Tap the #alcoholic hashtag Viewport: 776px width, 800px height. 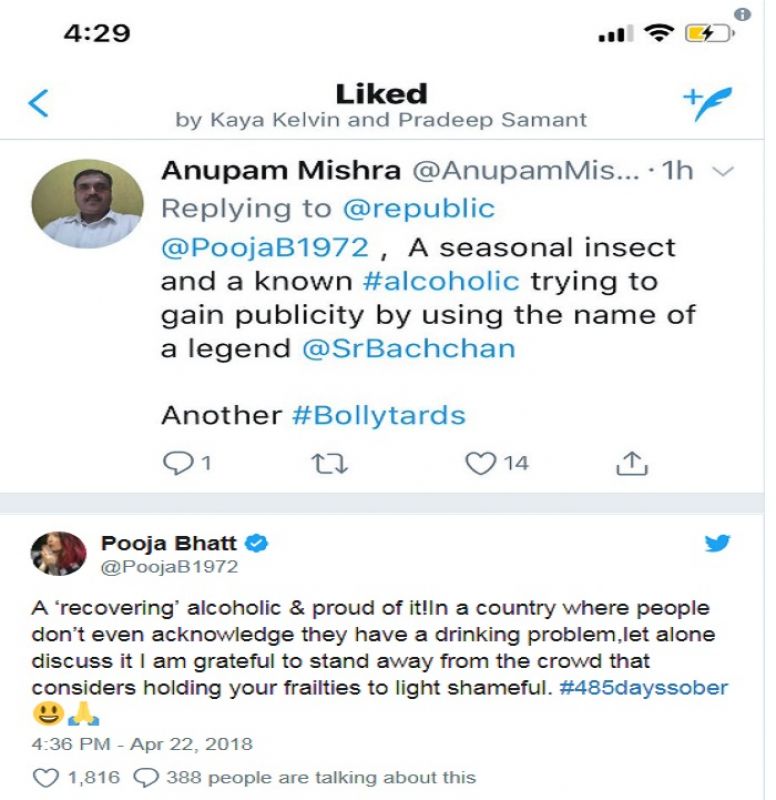pyautogui.click(x=441, y=281)
